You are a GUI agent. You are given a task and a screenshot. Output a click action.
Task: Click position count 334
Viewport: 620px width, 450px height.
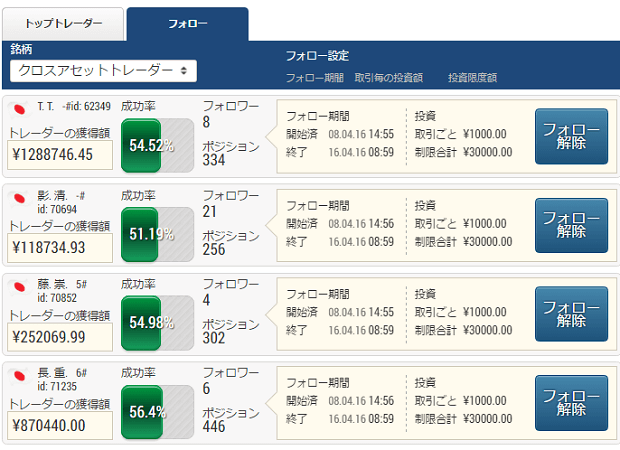click(x=214, y=160)
